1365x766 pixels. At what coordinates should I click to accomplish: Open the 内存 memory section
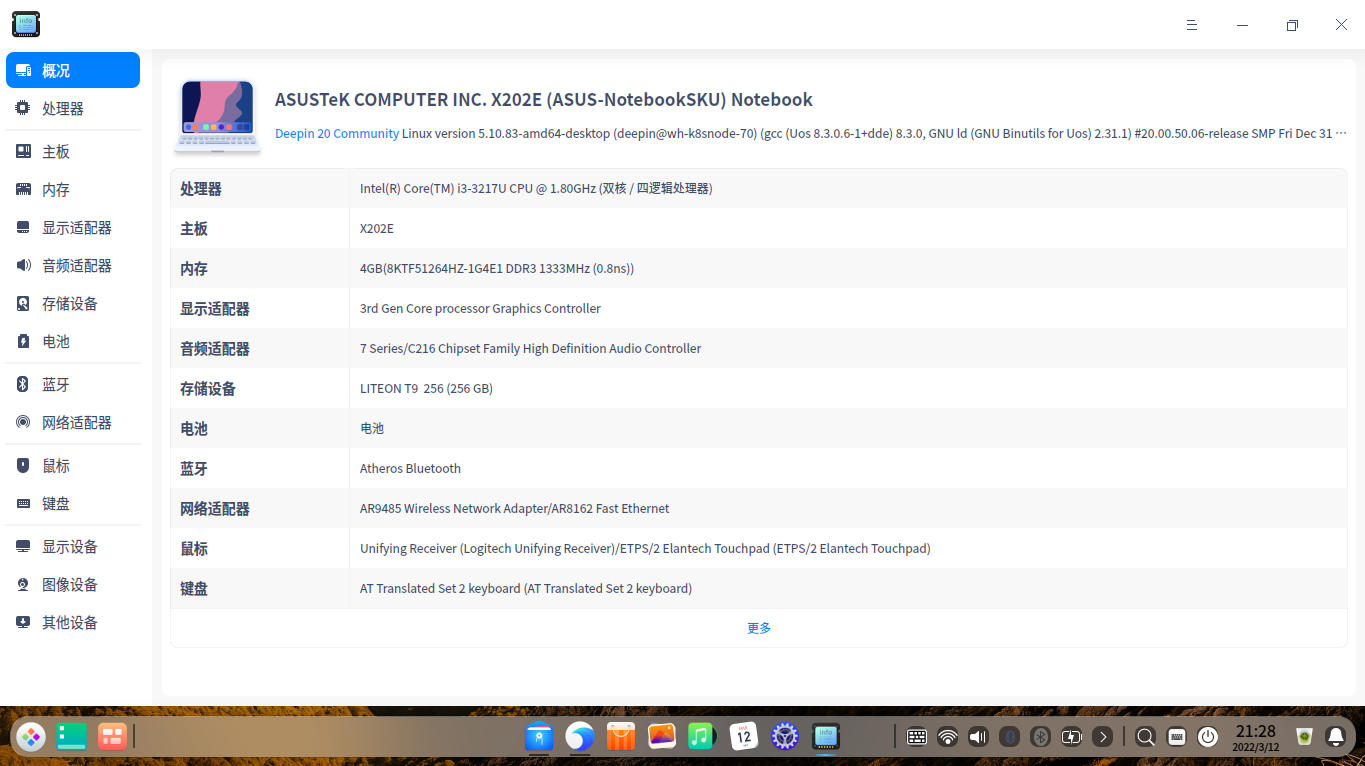tap(73, 189)
